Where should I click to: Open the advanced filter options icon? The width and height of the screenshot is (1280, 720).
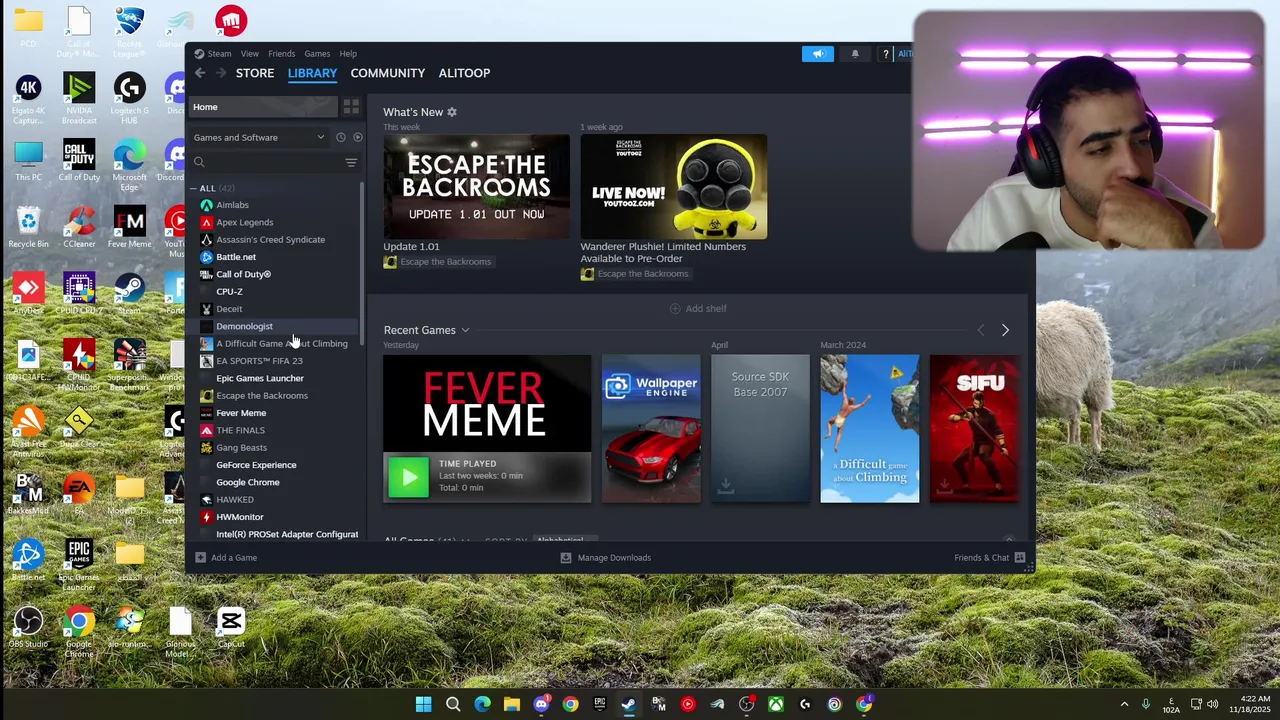click(x=351, y=162)
